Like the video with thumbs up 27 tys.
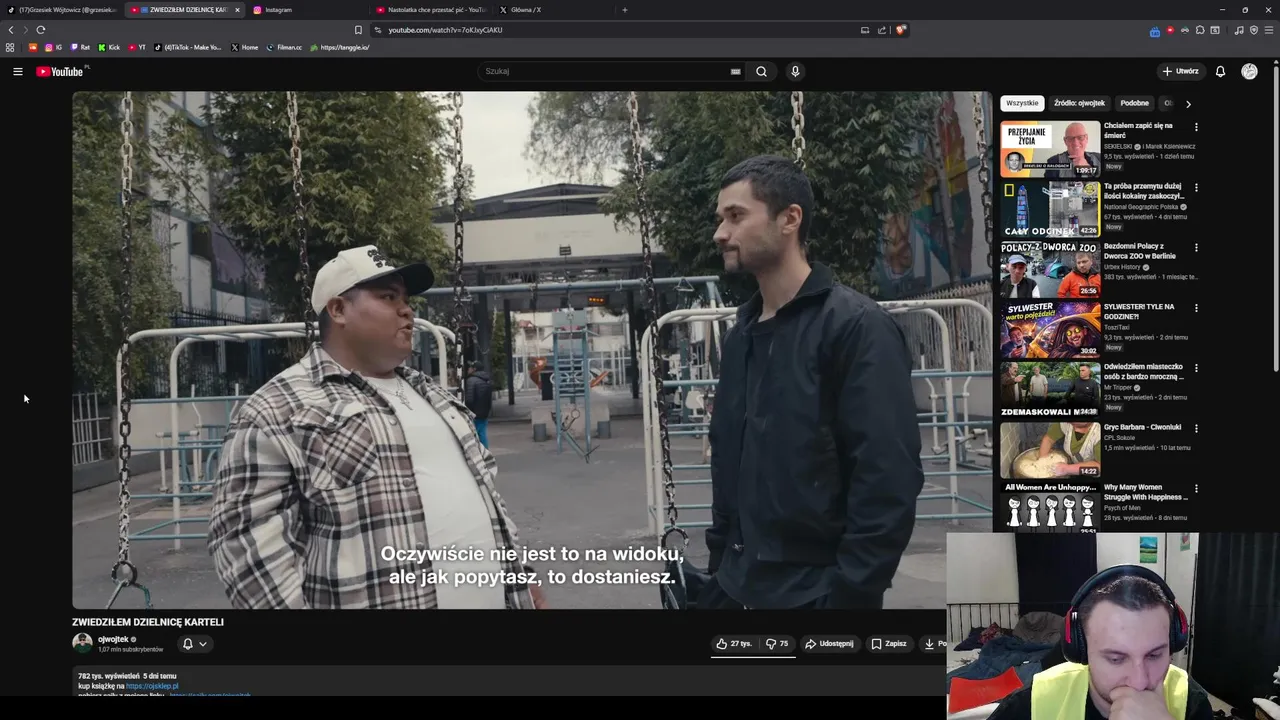The height and width of the screenshot is (720, 1280). pyautogui.click(x=733, y=644)
